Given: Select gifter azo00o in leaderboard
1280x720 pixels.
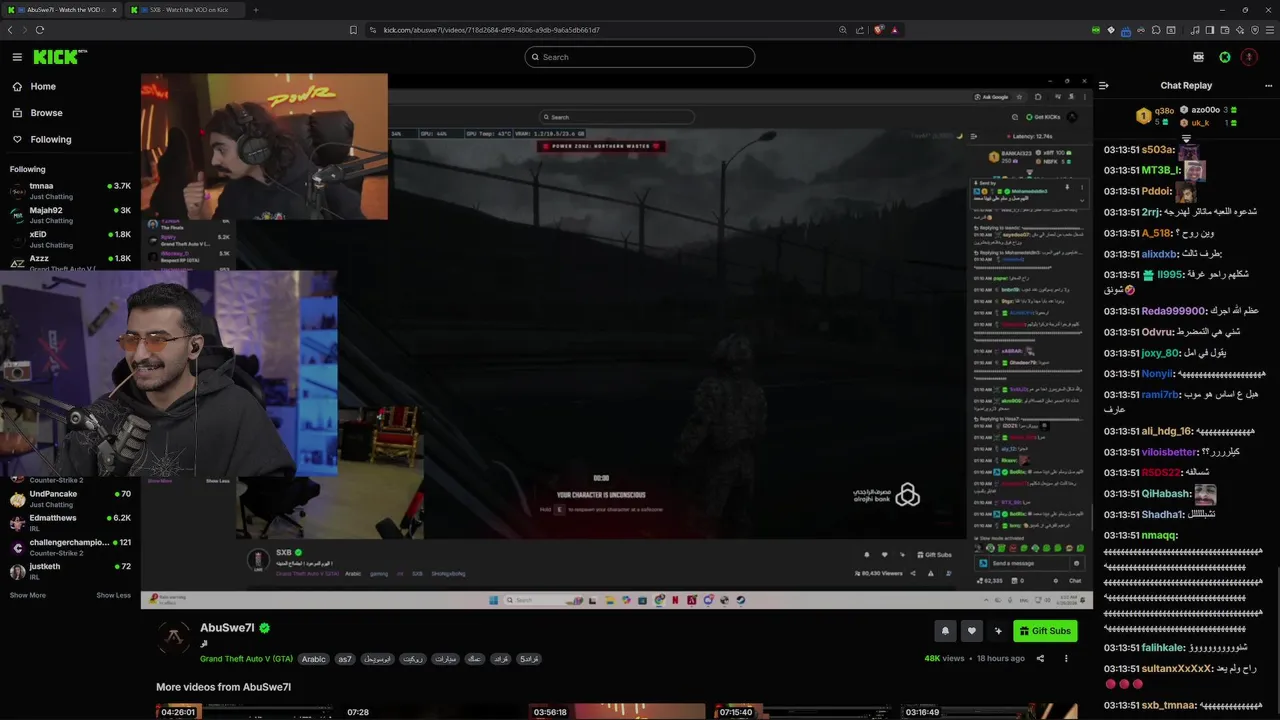Looking at the screenshot, I should 1205,109.
